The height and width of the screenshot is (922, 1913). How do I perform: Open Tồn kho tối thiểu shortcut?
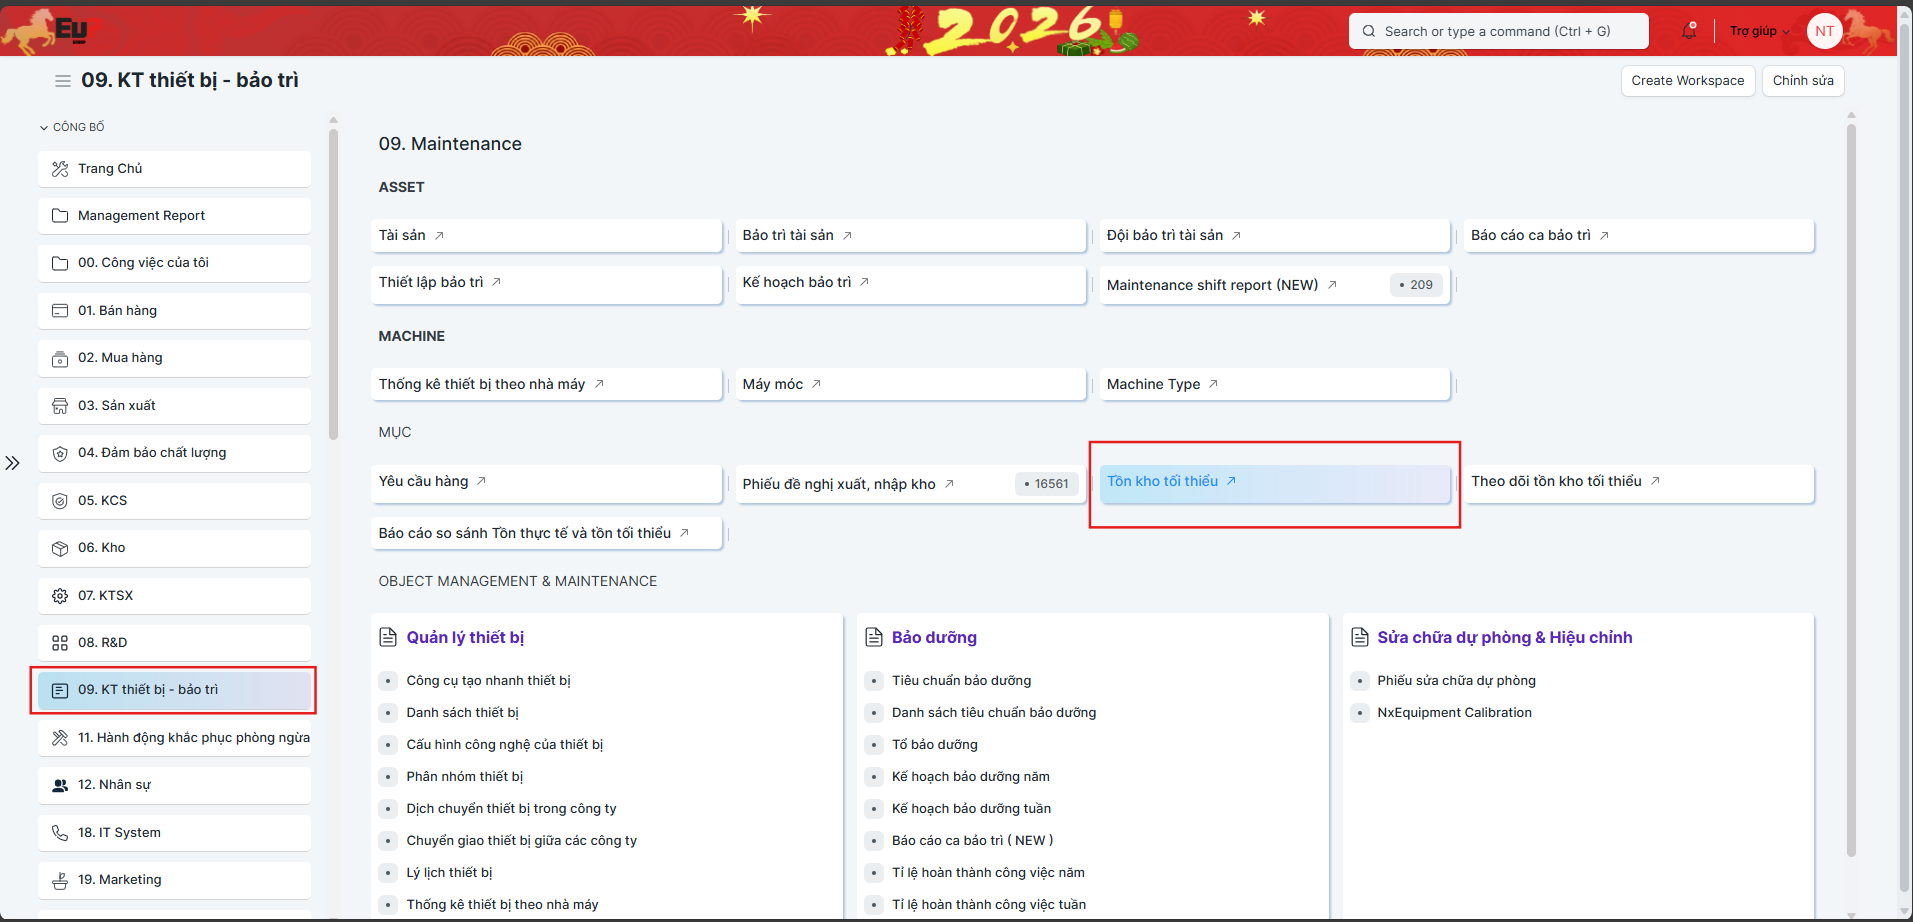[x=1163, y=482]
